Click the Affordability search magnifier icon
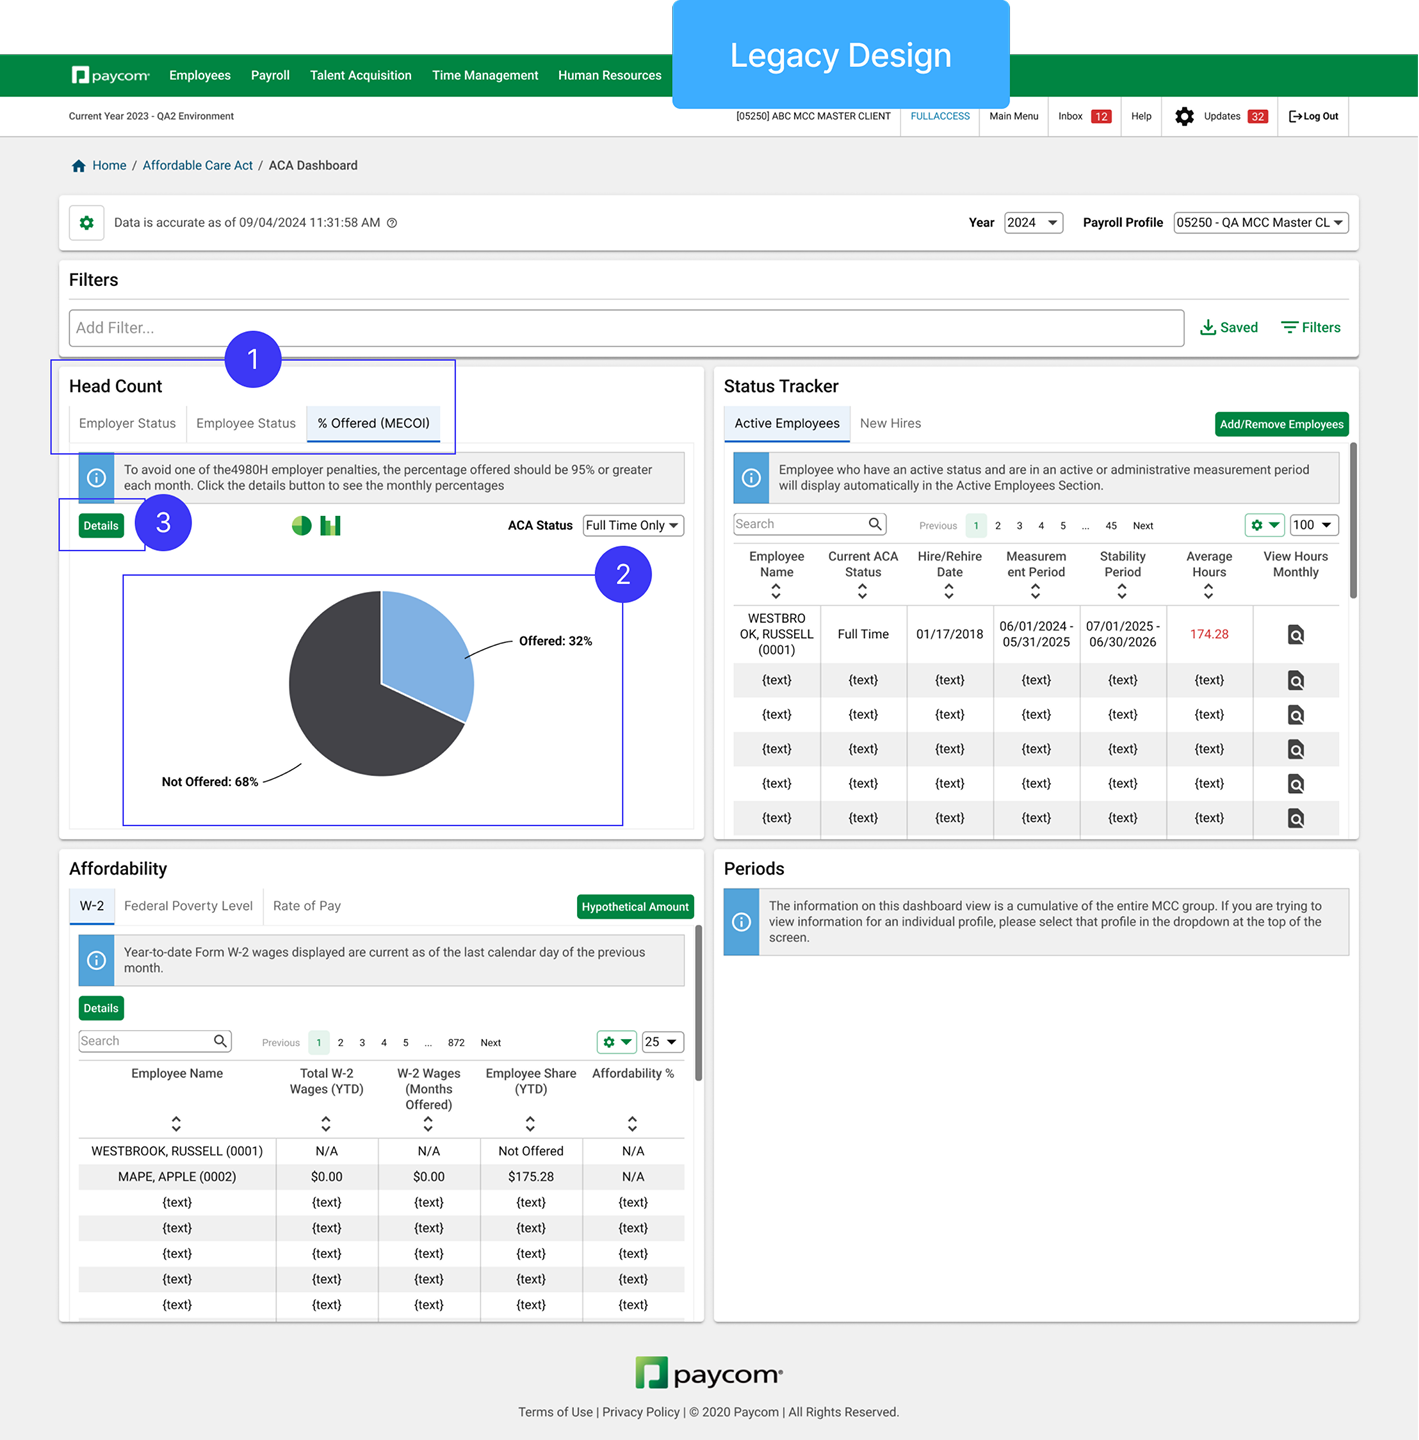The height and width of the screenshot is (1440, 1419). point(220,1041)
